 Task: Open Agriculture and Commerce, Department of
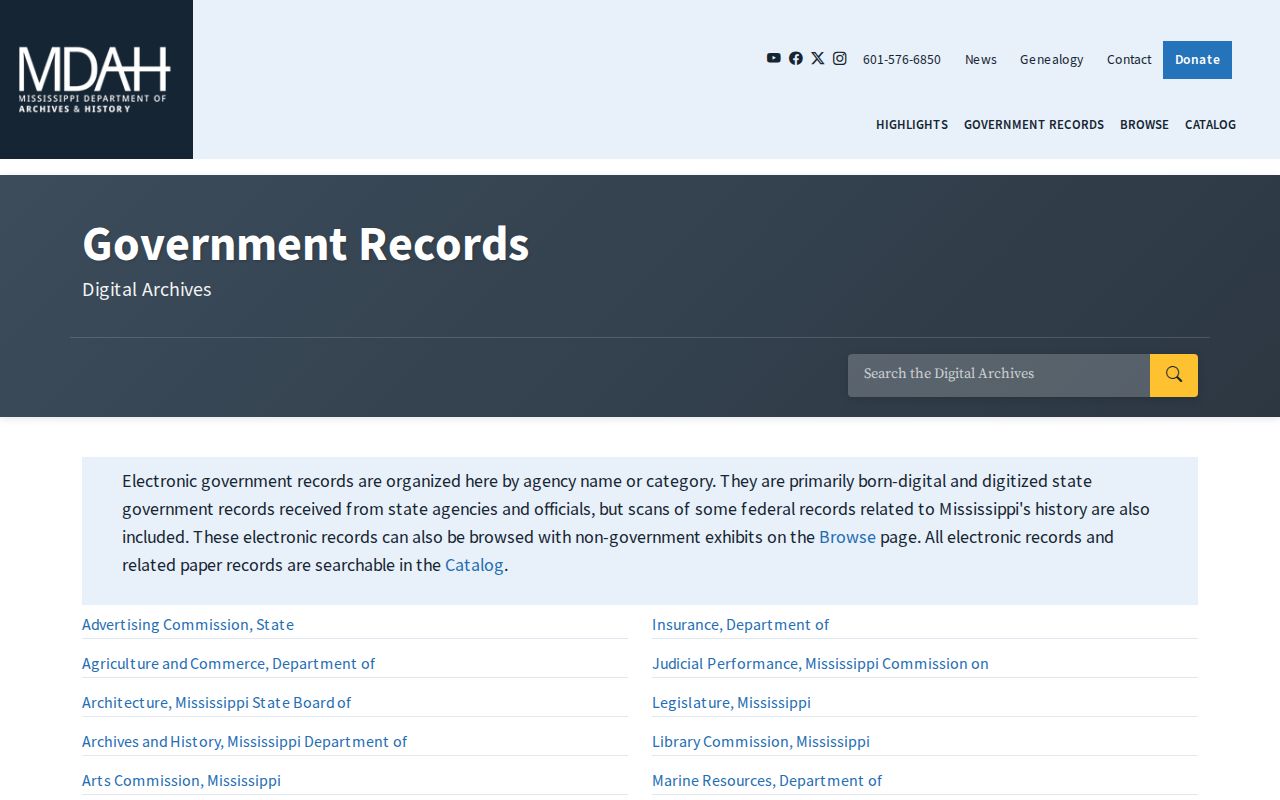[229, 663]
